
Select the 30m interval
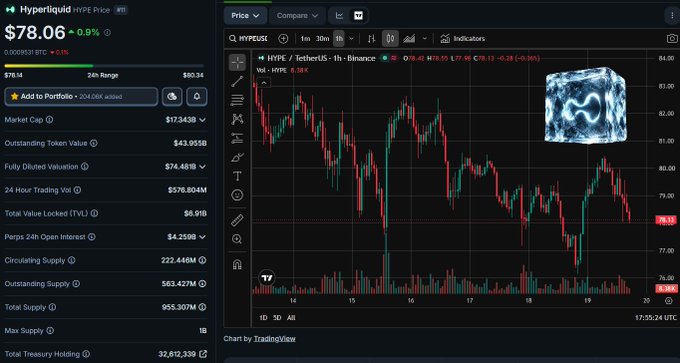[x=322, y=39]
